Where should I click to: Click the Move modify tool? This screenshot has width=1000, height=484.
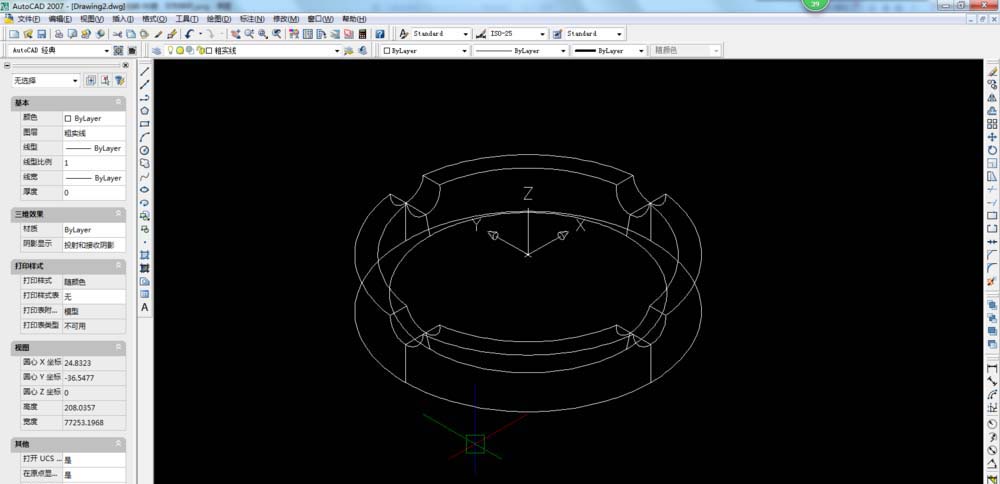pyautogui.click(x=992, y=137)
